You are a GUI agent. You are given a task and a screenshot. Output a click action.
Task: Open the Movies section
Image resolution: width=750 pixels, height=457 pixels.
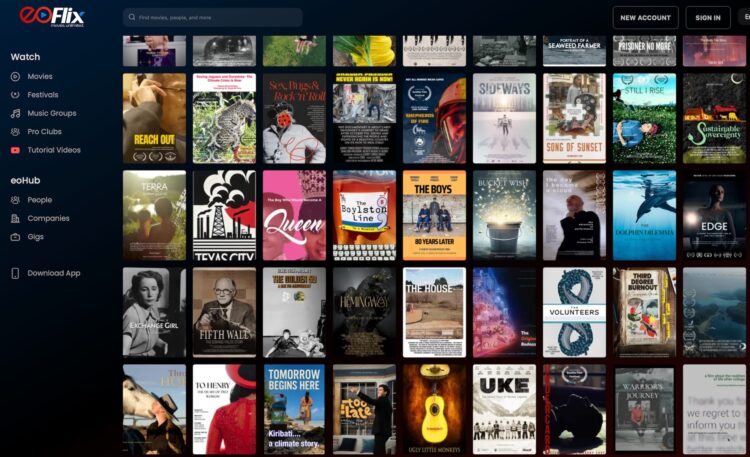coord(40,77)
